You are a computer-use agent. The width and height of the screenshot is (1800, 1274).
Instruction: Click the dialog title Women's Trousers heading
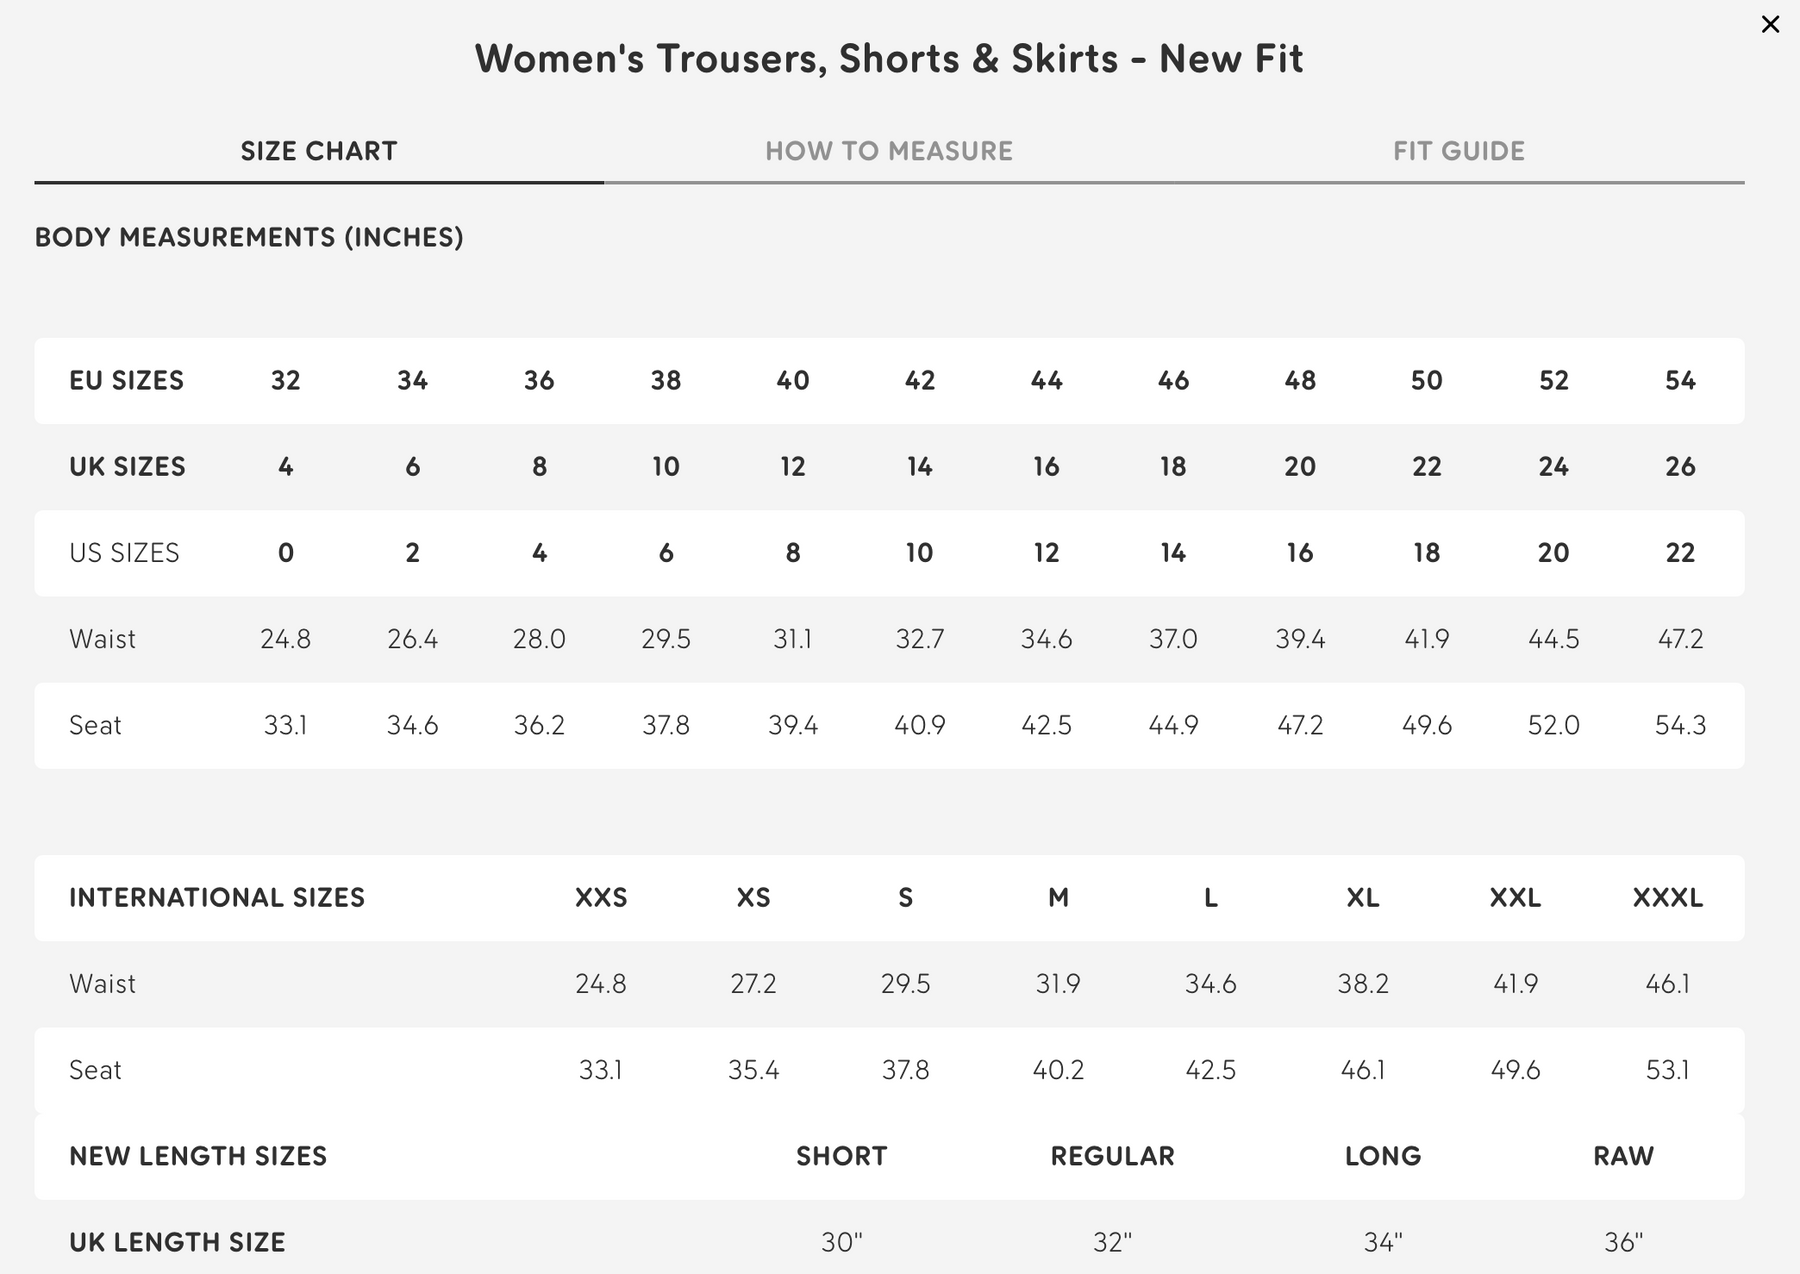tap(889, 59)
